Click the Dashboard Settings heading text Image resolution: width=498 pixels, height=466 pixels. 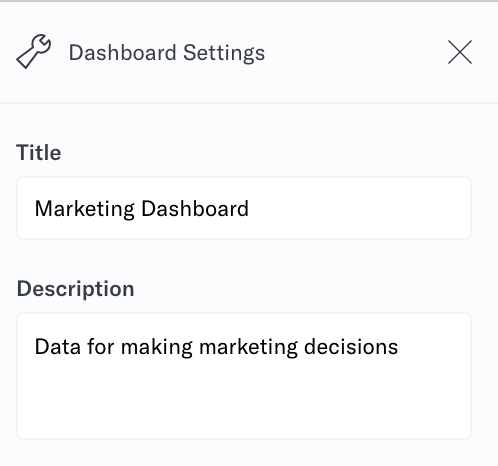[x=167, y=53]
